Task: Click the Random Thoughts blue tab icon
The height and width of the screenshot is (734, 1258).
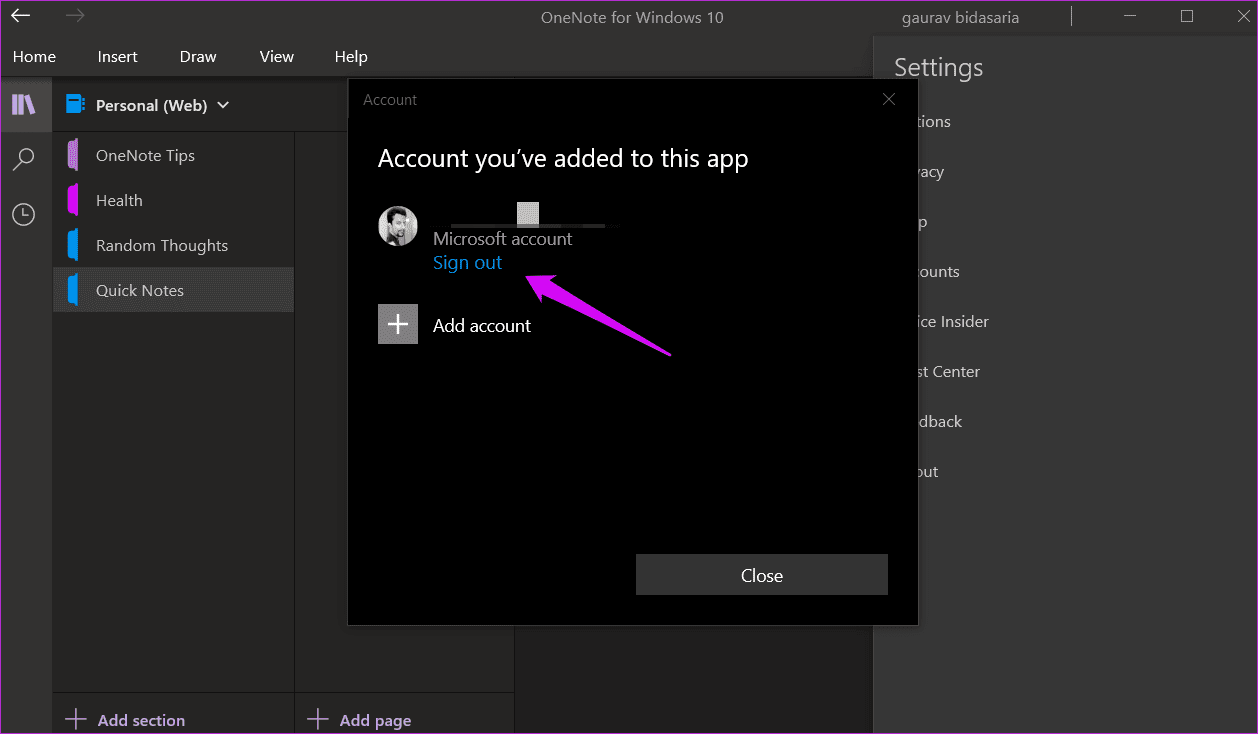Action: [73, 245]
